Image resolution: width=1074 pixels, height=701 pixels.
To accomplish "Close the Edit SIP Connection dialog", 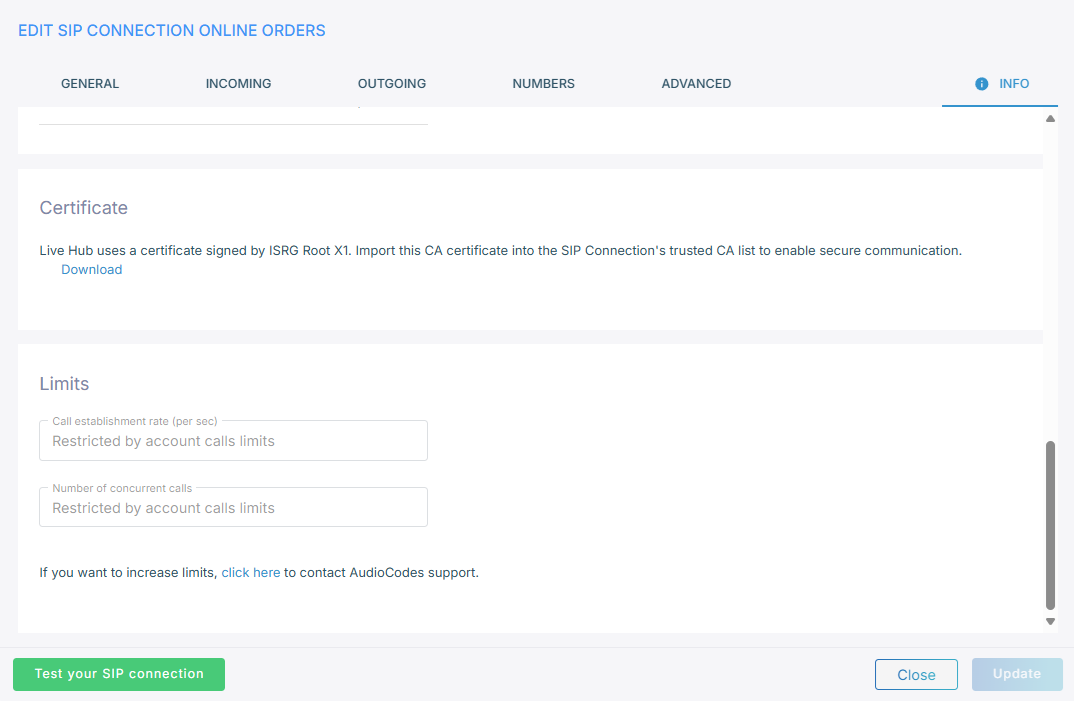I will (x=916, y=674).
